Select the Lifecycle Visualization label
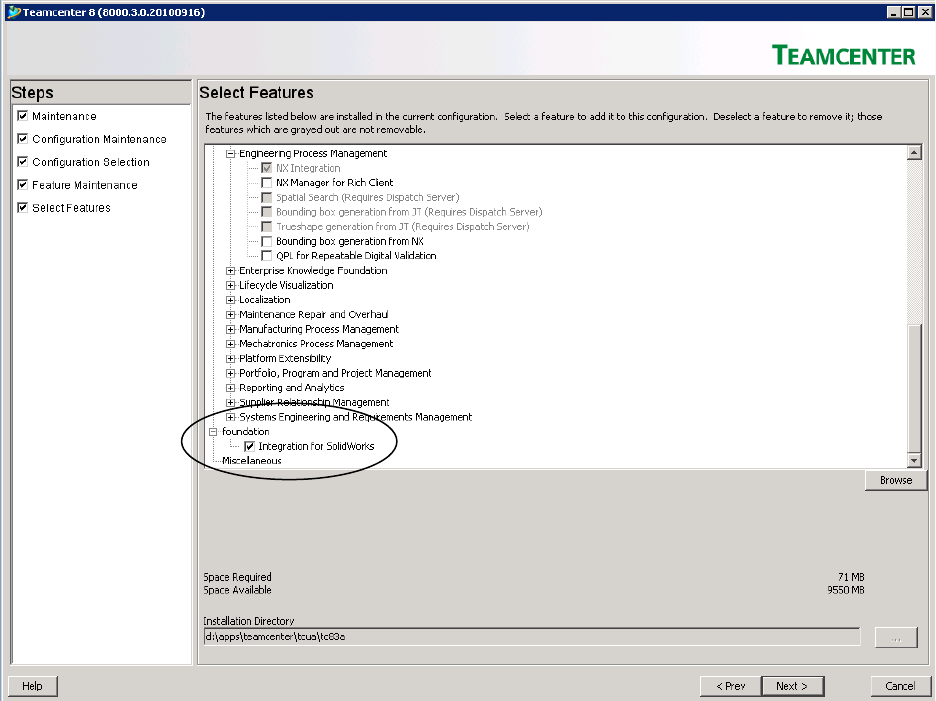The image size is (936, 701). 286,285
